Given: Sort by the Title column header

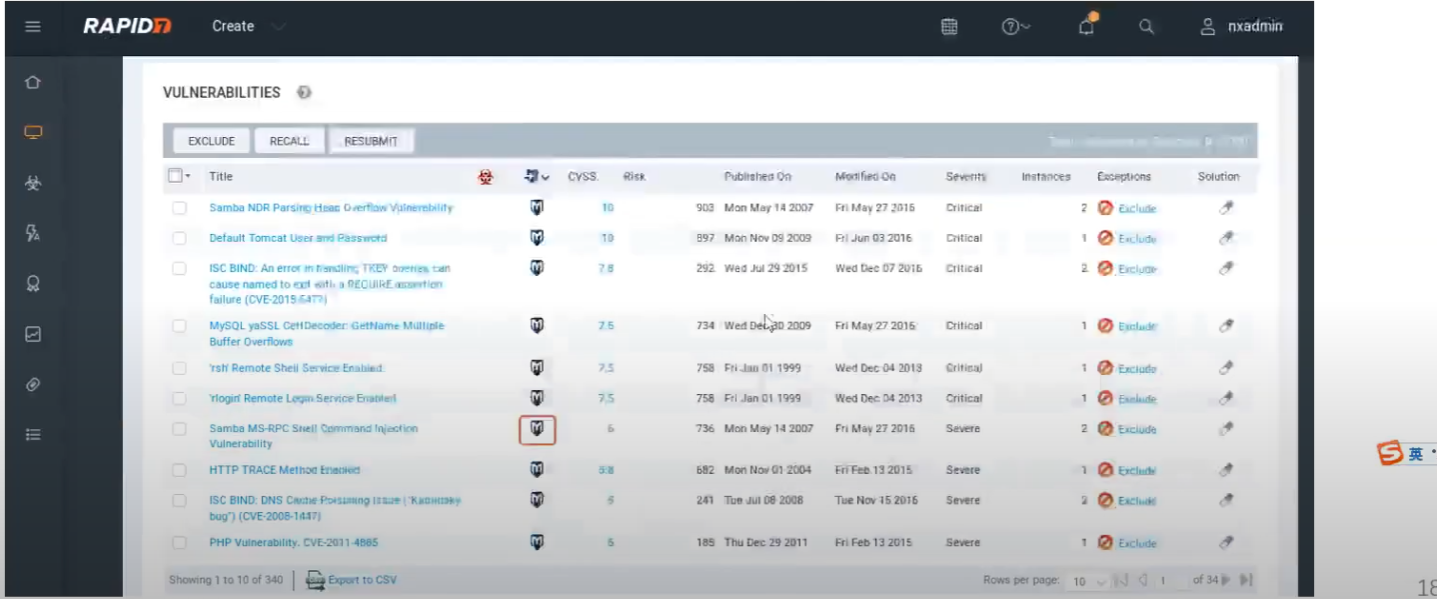Looking at the screenshot, I should tap(221, 177).
